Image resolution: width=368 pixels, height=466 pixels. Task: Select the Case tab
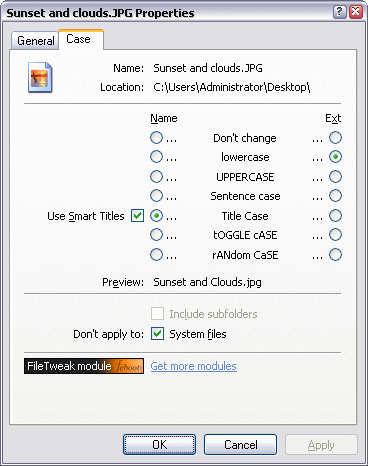click(x=80, y=39)
